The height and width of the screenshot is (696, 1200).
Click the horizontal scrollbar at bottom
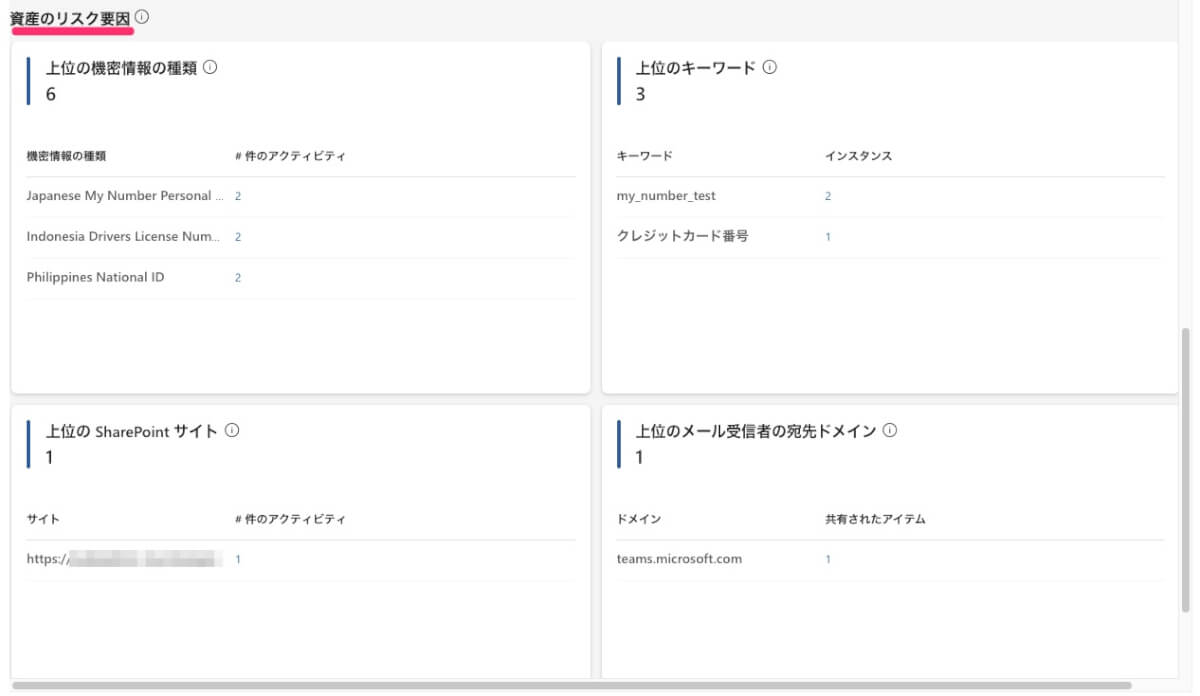pyautogui.click(x=570, y=686)
